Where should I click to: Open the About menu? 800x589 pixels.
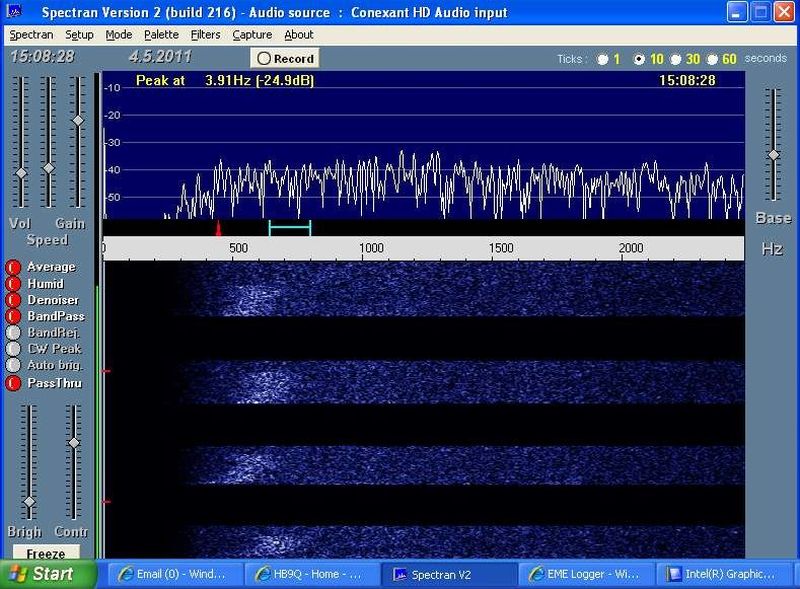(298, 35)
